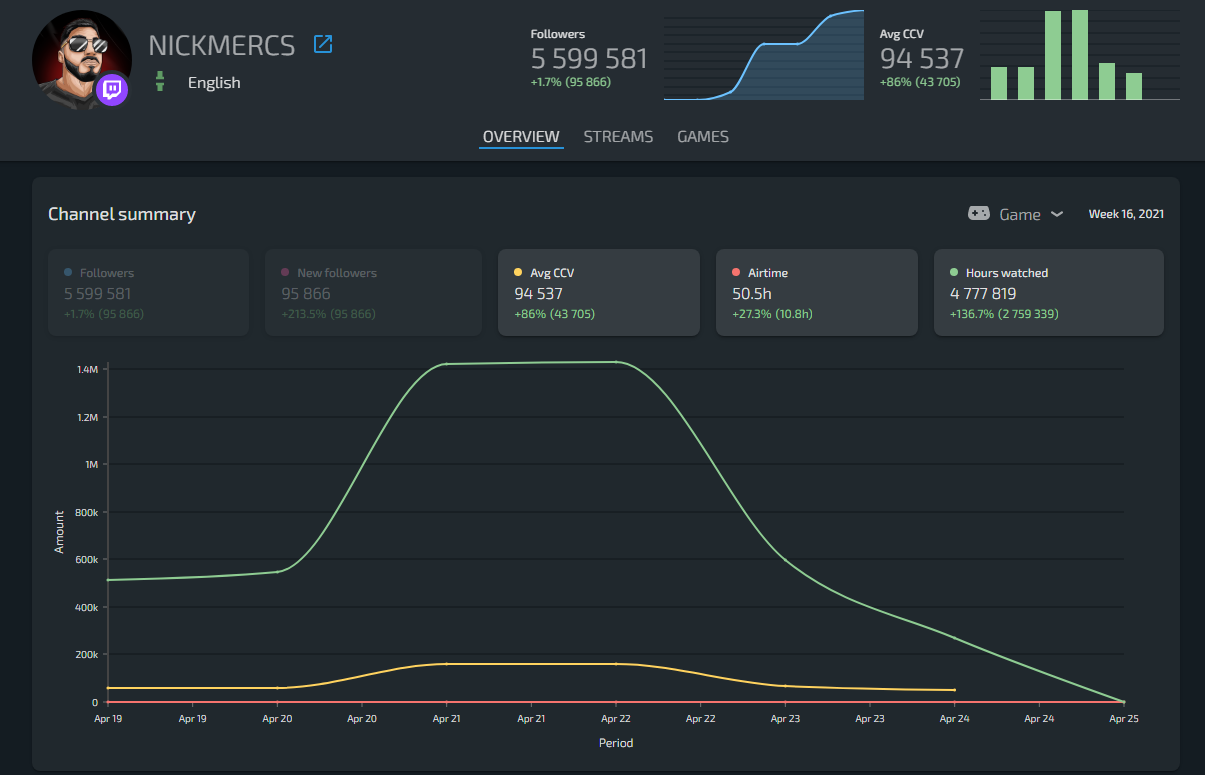Click the 50.5h airtime value

pyautogui.click(x=750, y=294)
